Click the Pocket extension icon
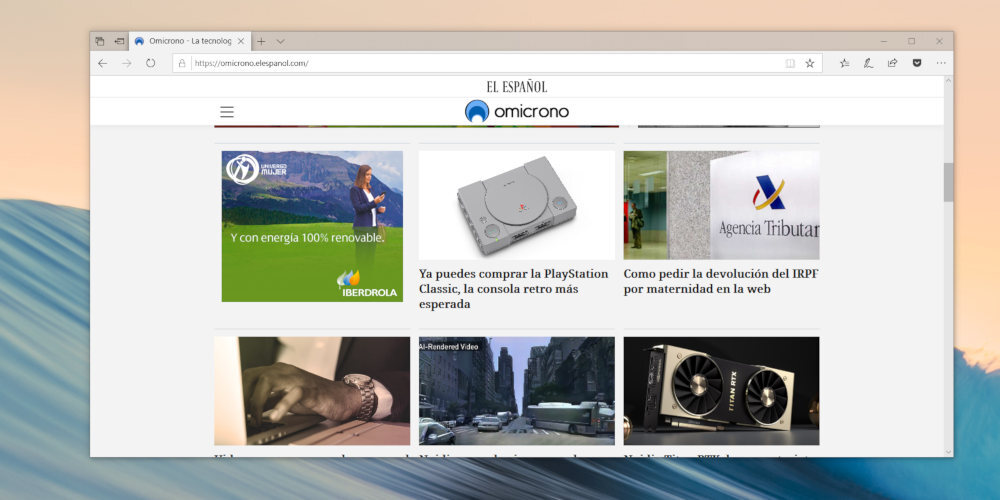This screenshot has height=500, width=1000. [x=916, y=63]
